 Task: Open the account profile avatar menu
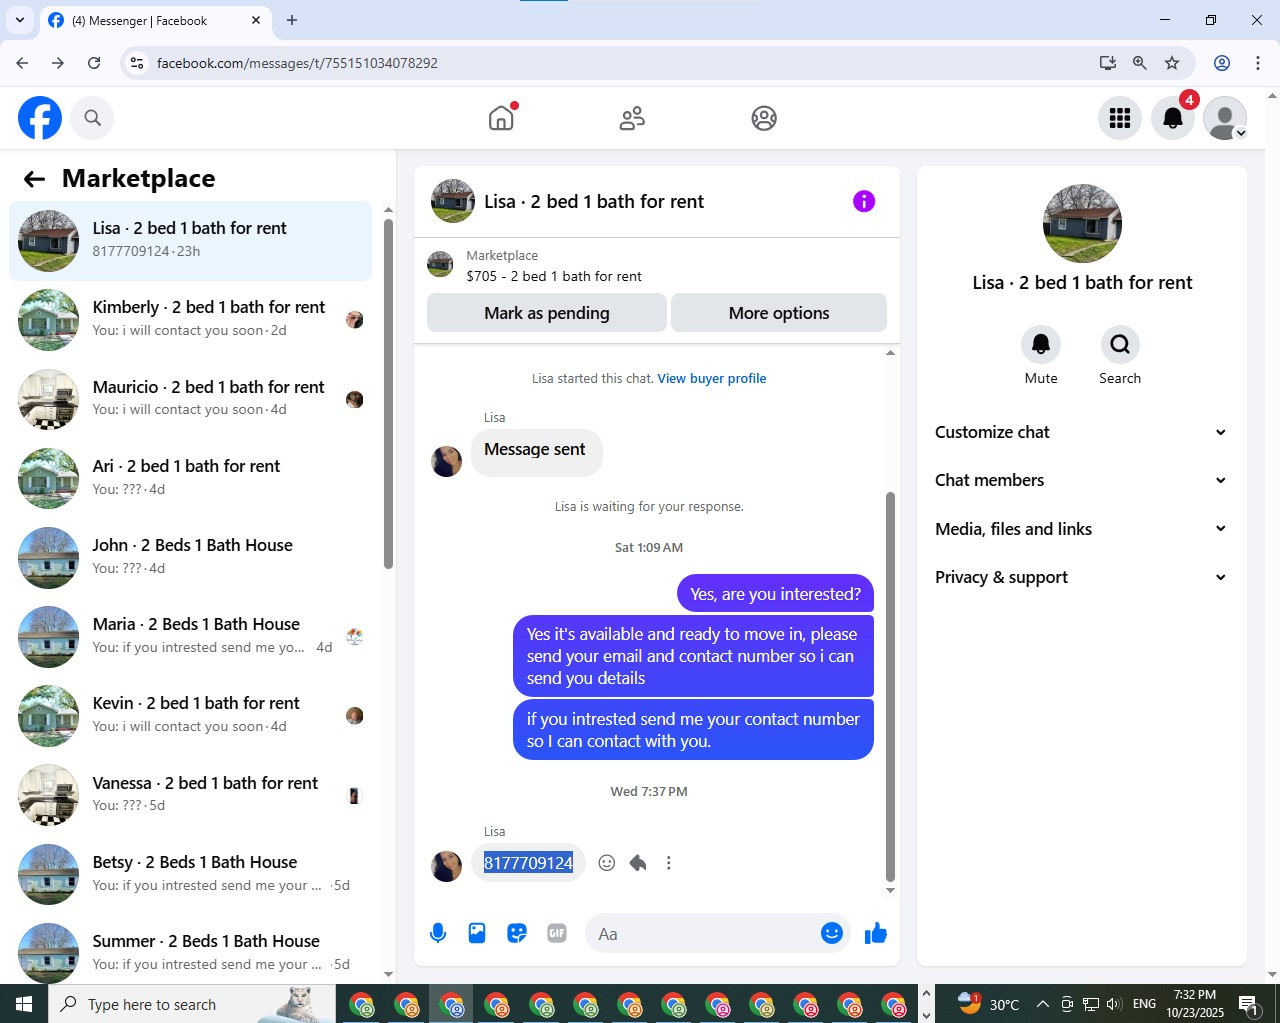[1225, 118]
